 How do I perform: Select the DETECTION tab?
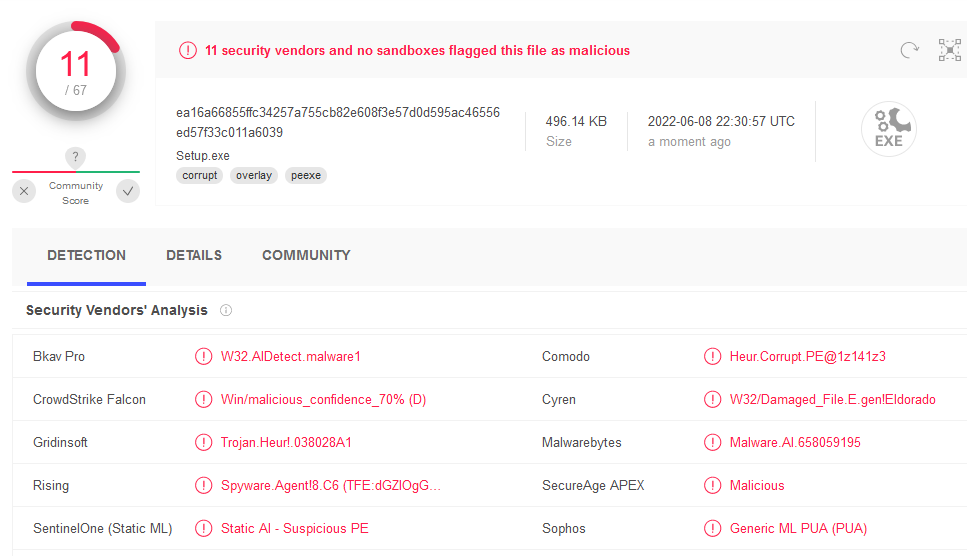pyautogui.click(x=86, y=255)
